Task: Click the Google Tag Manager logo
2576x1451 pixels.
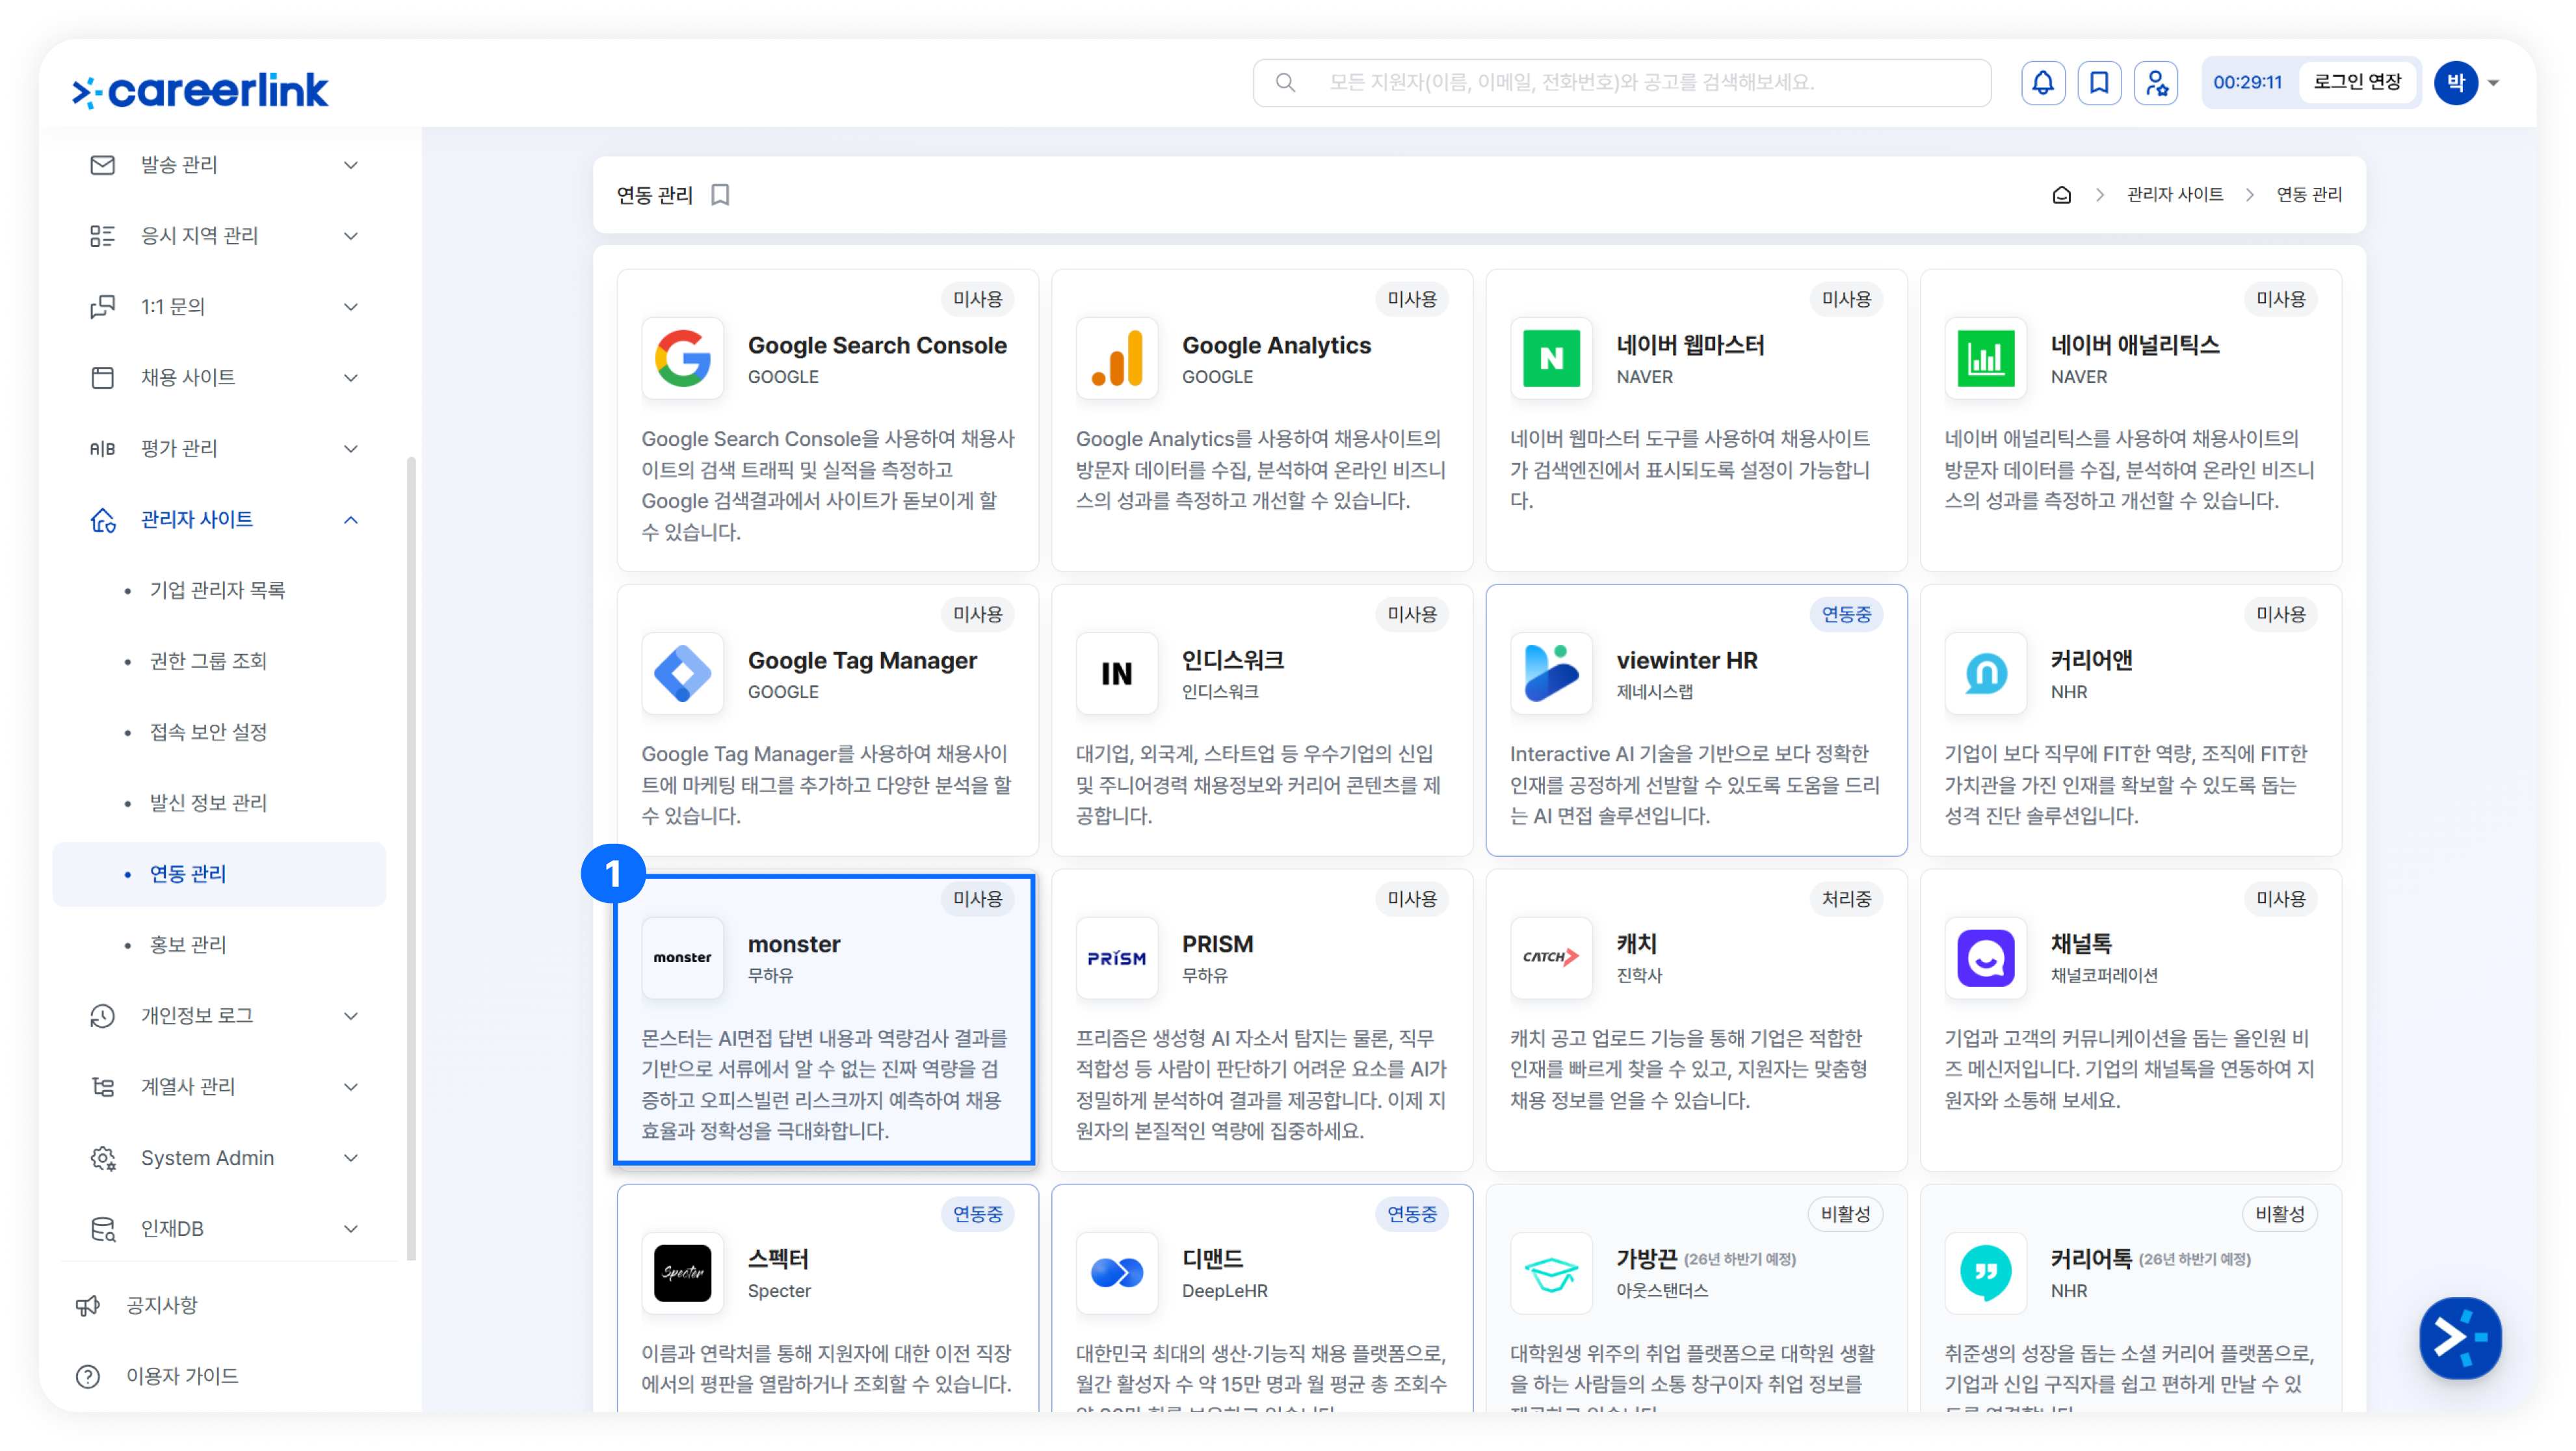Action: tap(683, 673)
